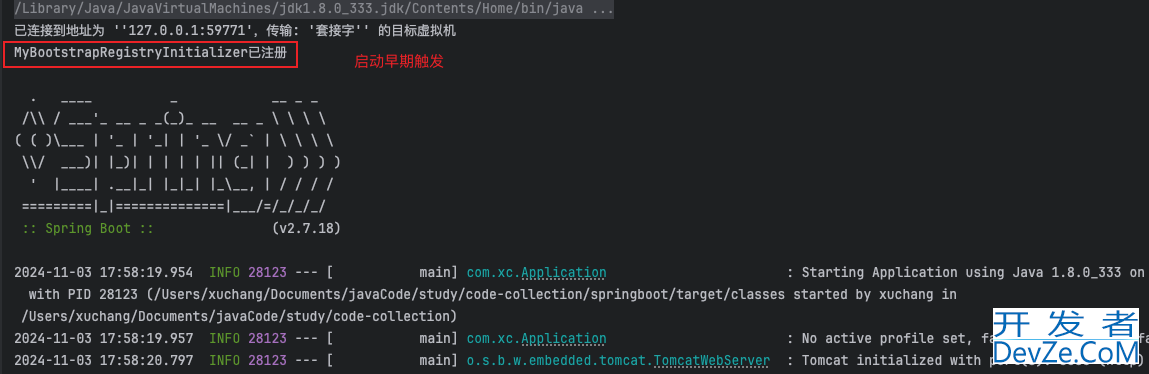The image size is (1149, 374).
Task: Click the ':: Spring Boot ::' banner text
Action: click(x=88, y=229)
